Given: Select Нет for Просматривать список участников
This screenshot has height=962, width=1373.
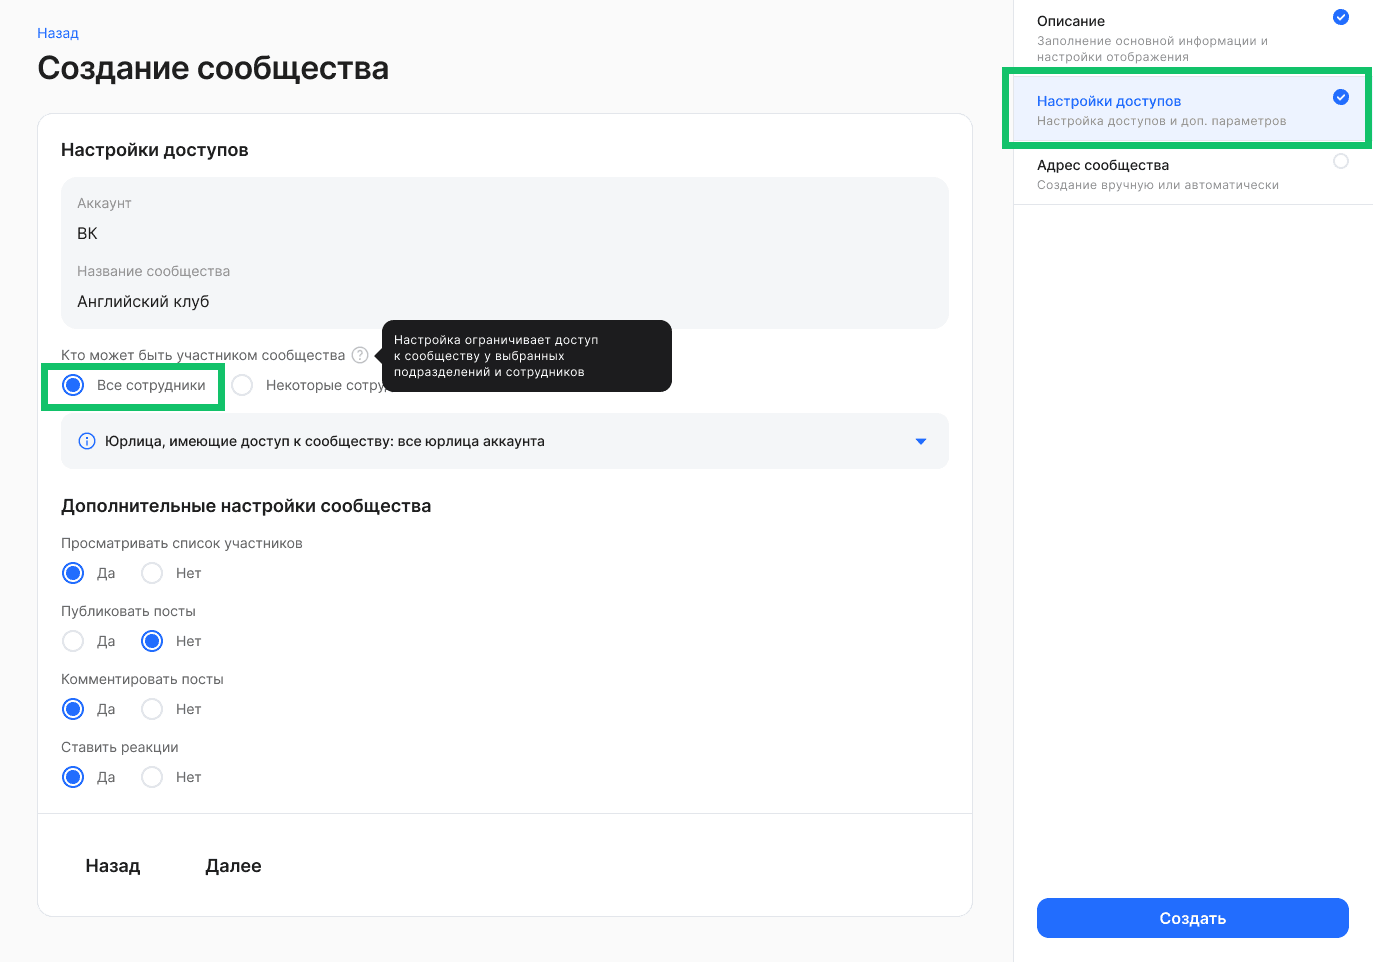Looking at the screenshot, I should [152, 573].
